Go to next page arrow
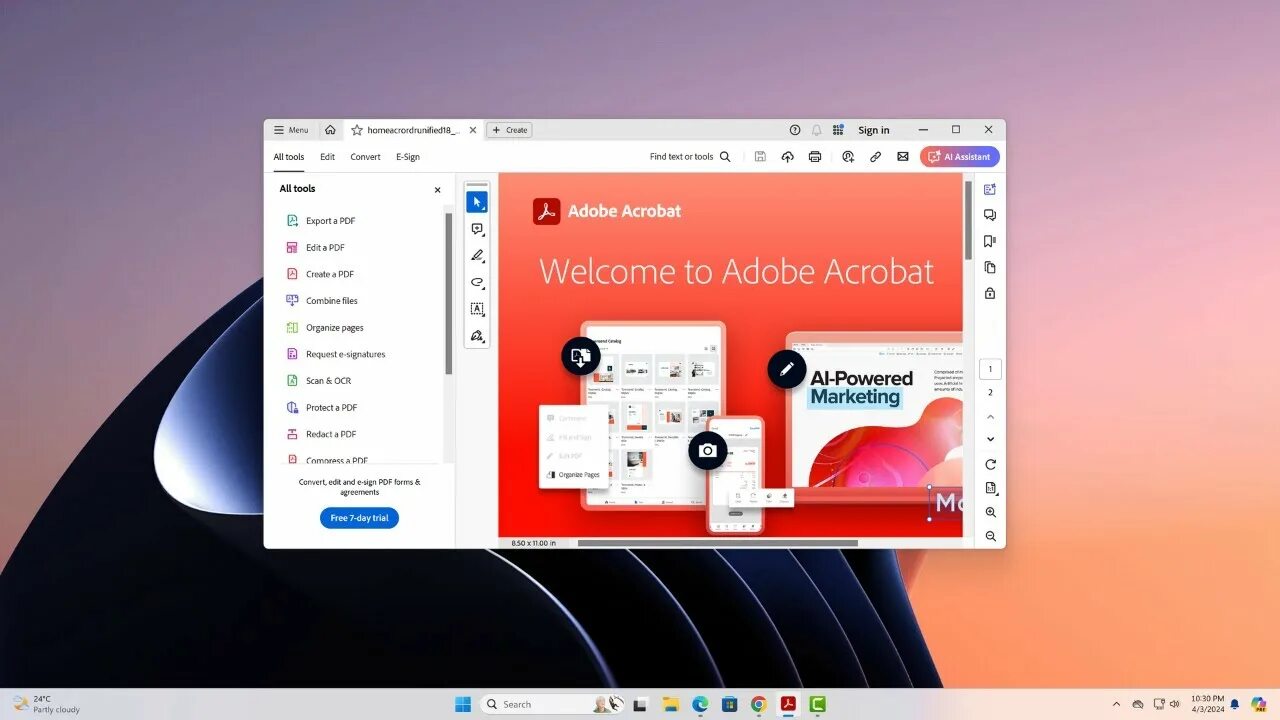Screen dimensions: 1280x720 [x=990, y=439]
